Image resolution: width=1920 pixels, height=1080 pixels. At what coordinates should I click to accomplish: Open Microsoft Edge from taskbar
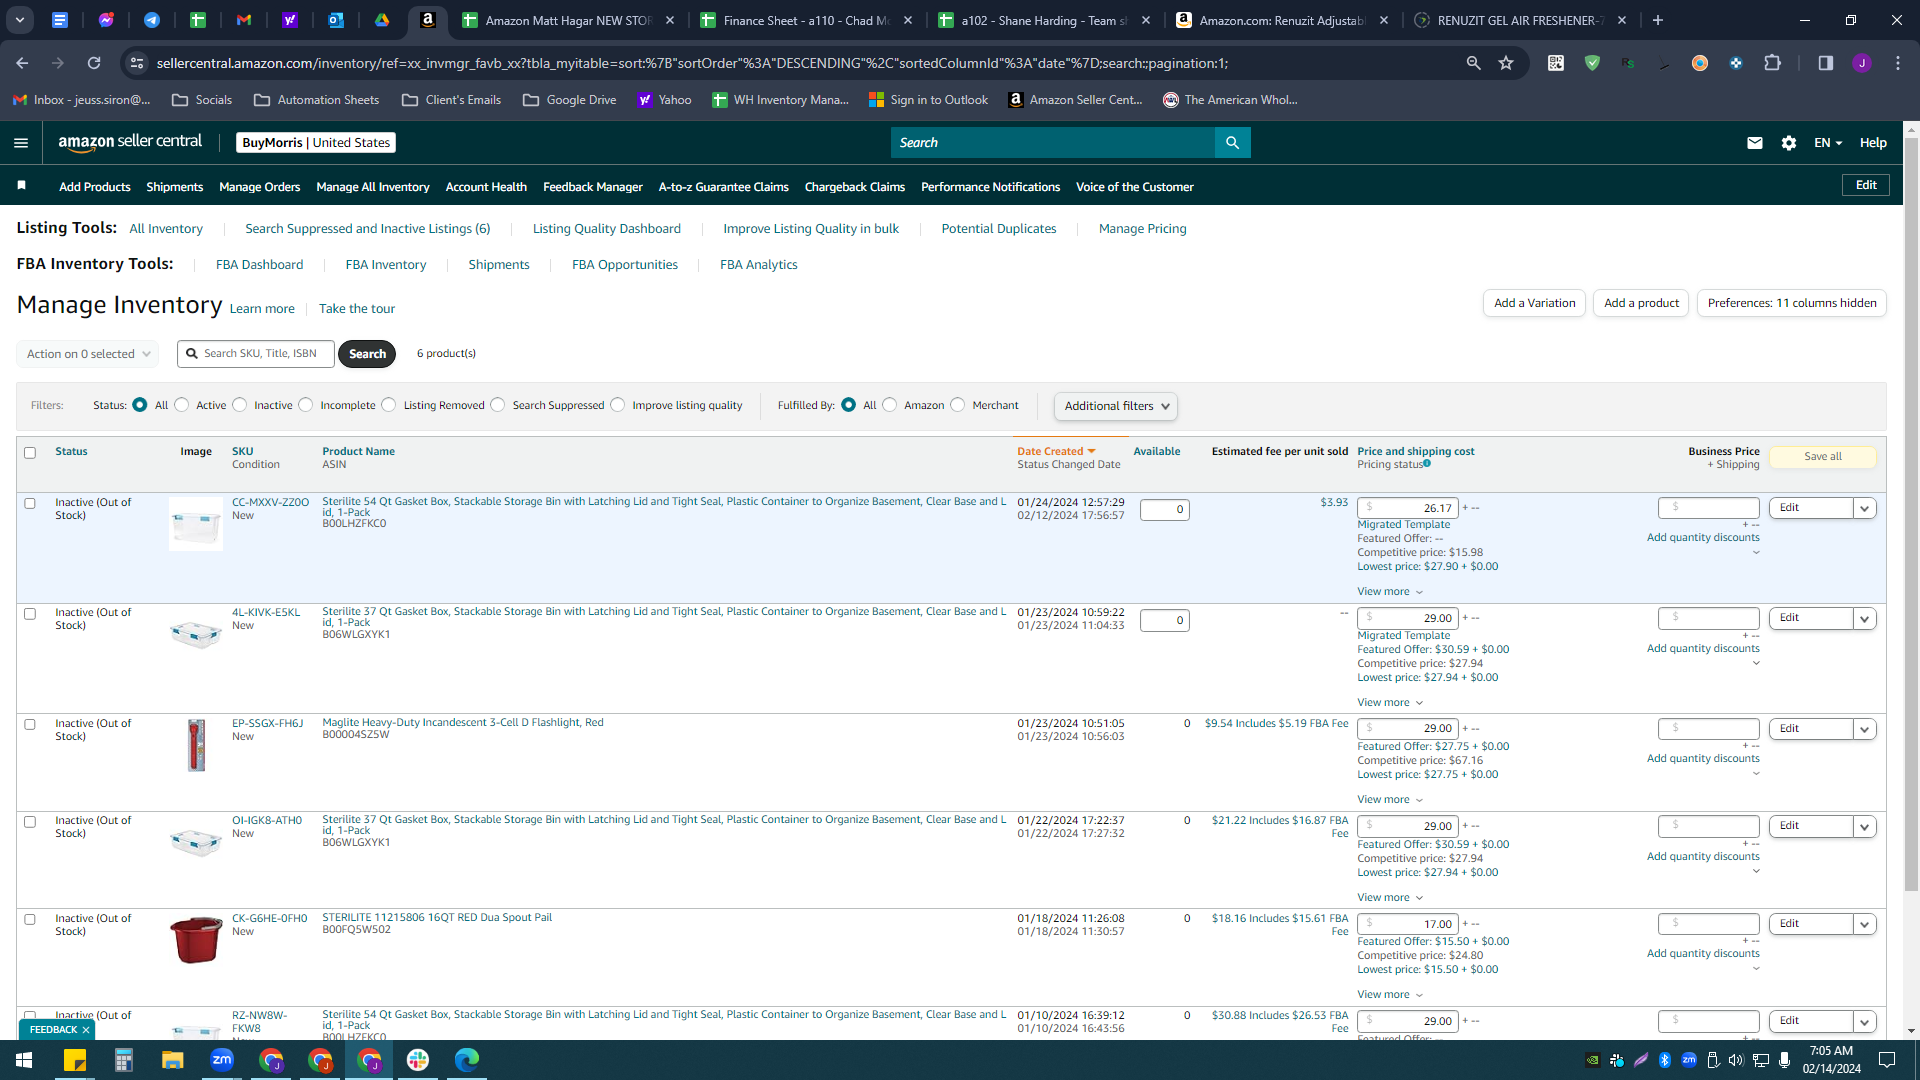click(x=467, y=1060)
